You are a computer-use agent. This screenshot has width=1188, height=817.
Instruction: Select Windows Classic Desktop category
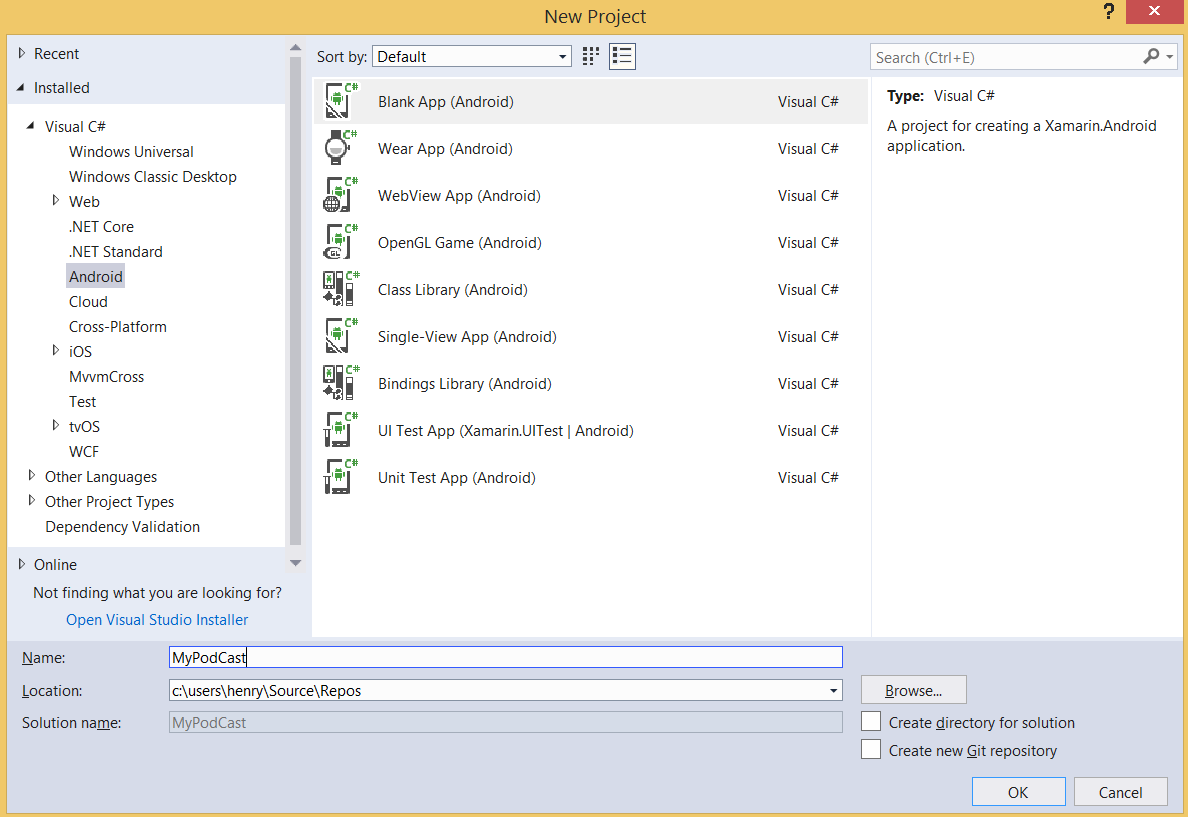coord(152,177)
